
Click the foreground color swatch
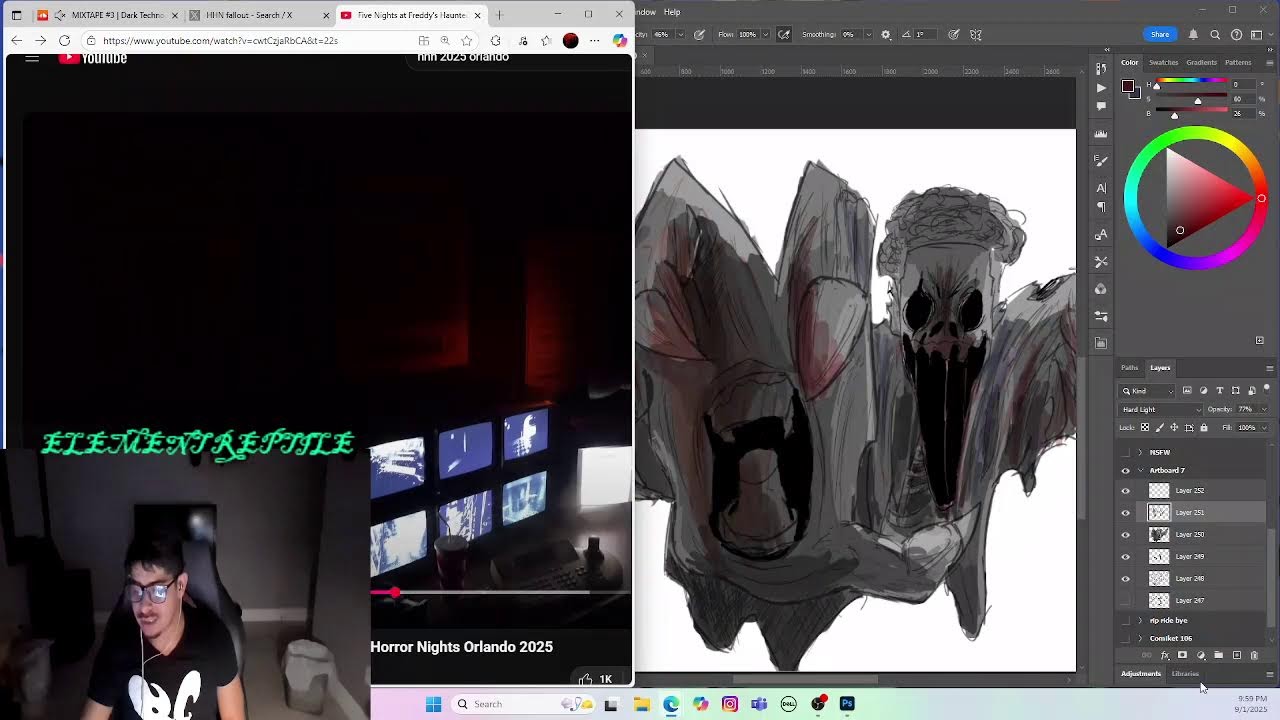[x=1127, y=86]
